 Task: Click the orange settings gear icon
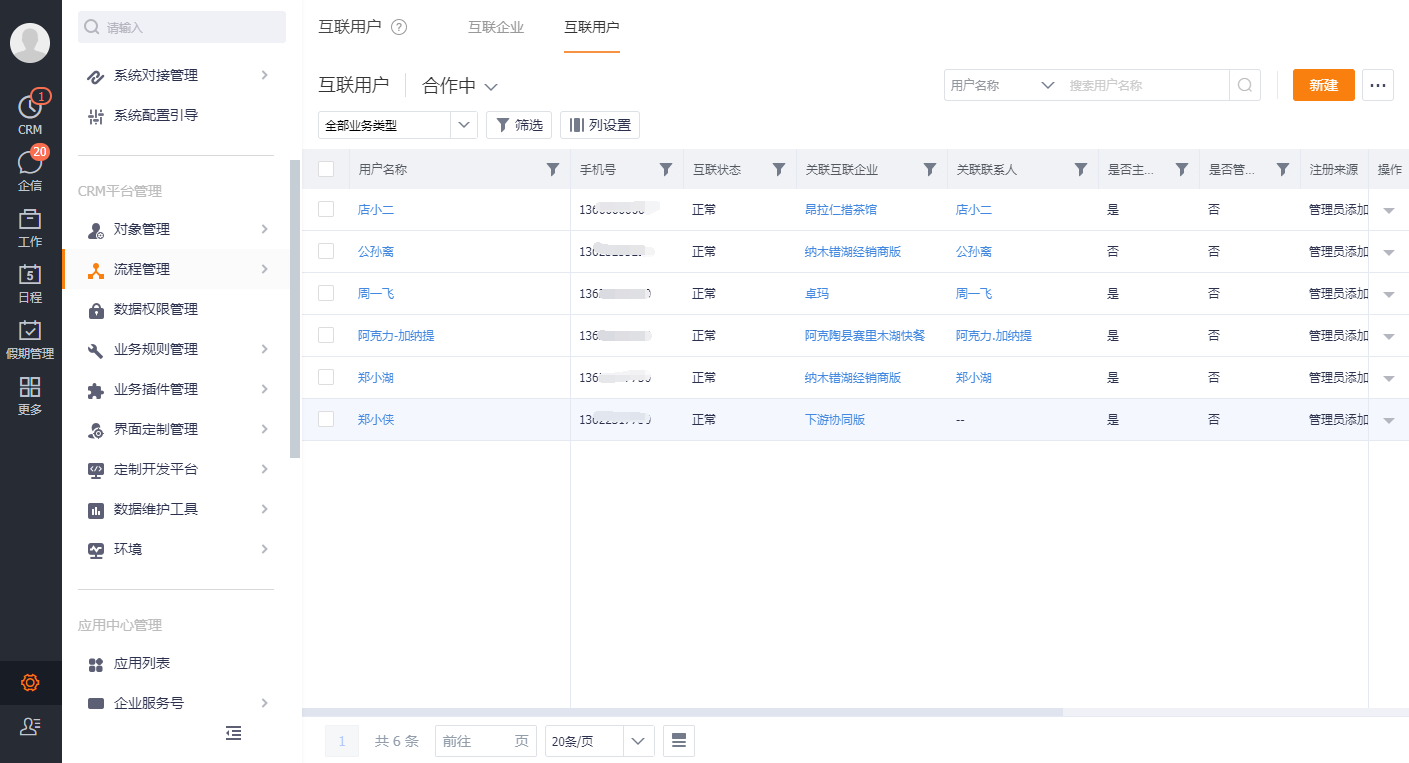pos(30,682)
